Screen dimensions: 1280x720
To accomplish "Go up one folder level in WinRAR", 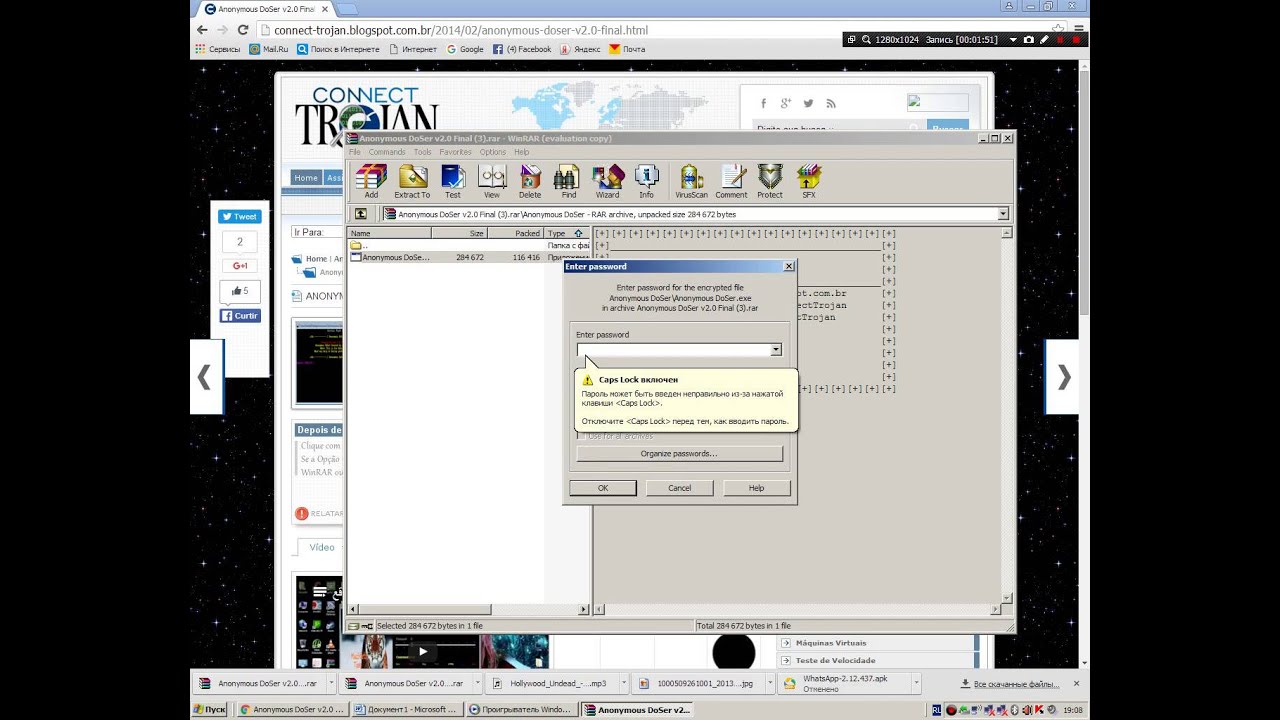I will coord(361,214).
